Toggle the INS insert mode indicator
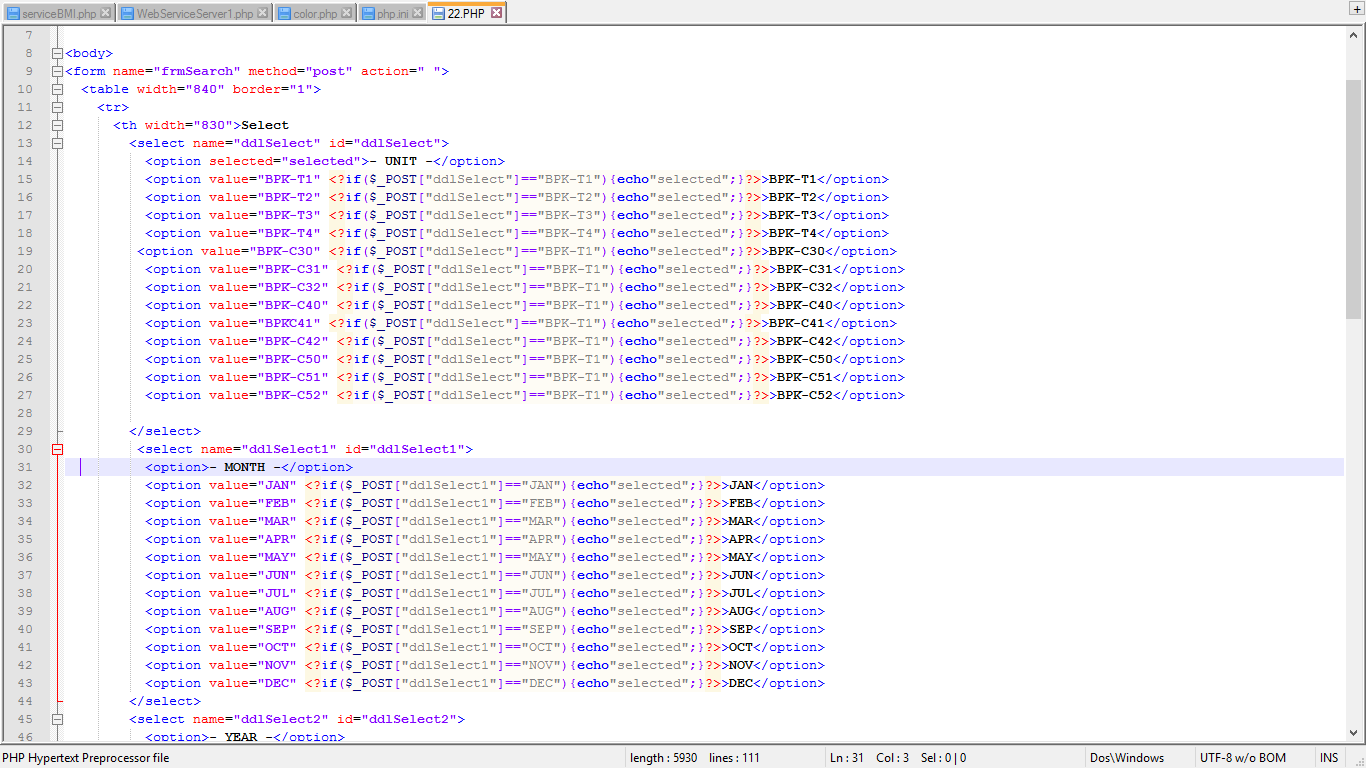This screenshot has height=768, width=1366. 1329,758
